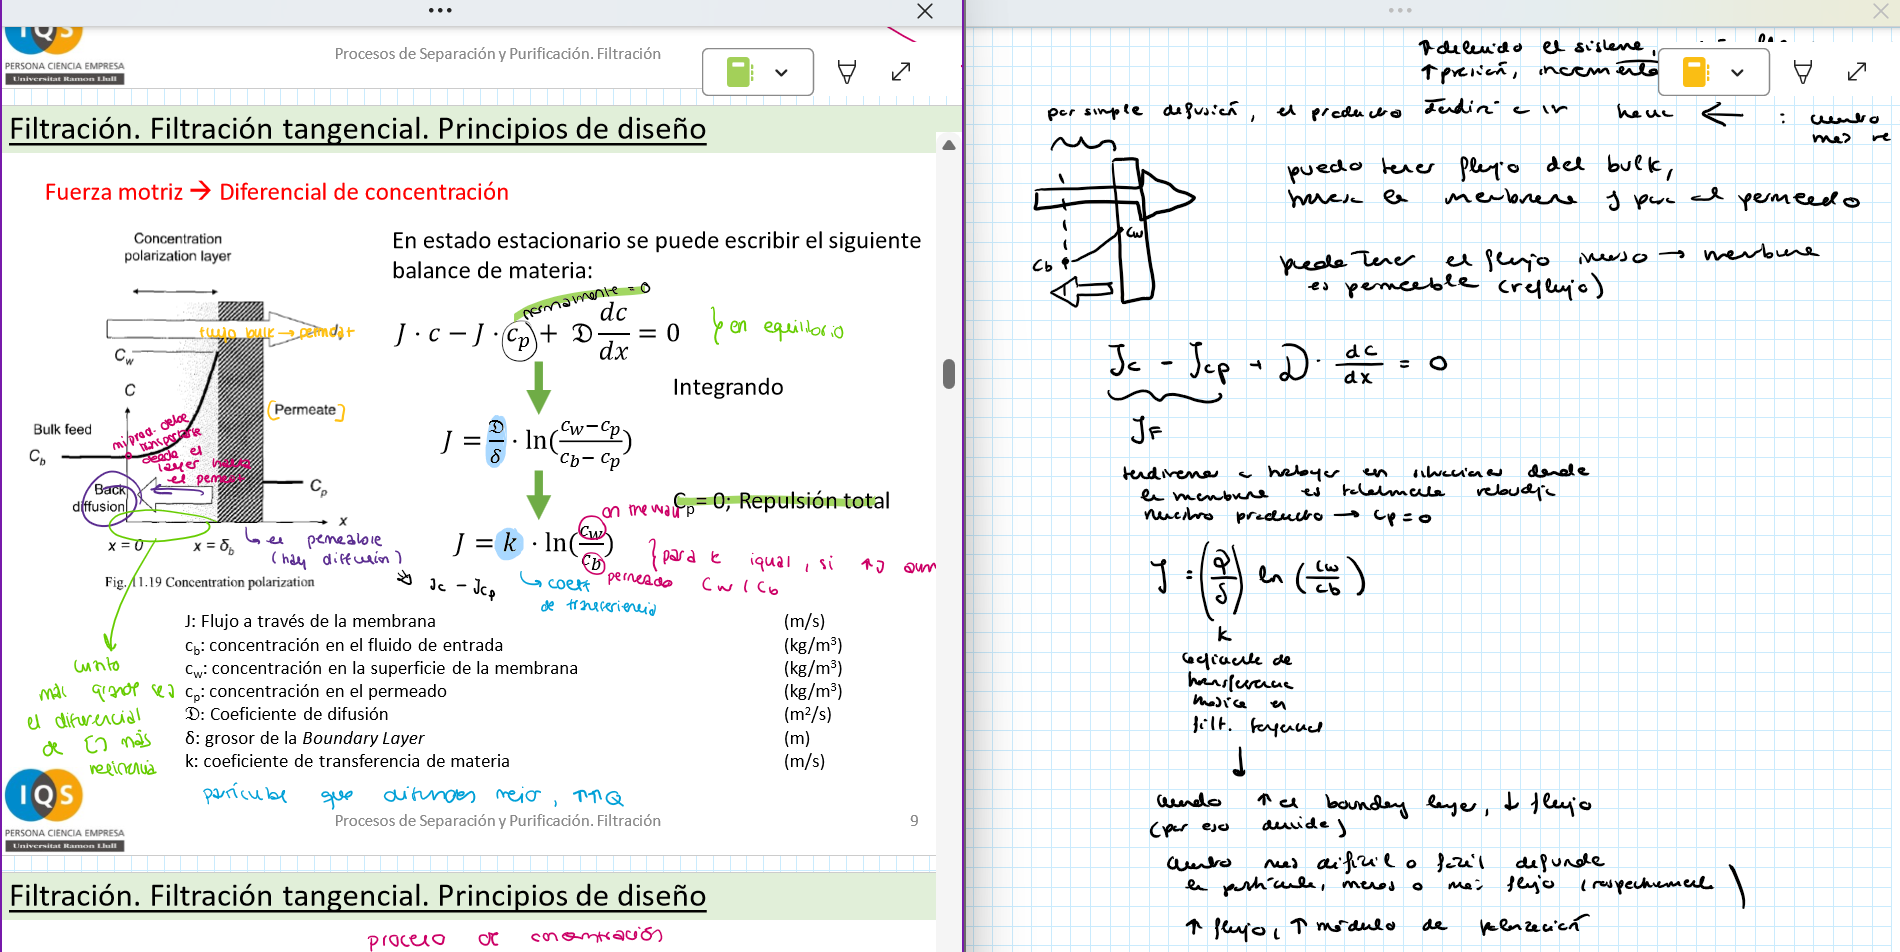Click the top 'Filtración tangencial' slide heading
Viewport: 1900px width, 952px height.
(357, 129)
